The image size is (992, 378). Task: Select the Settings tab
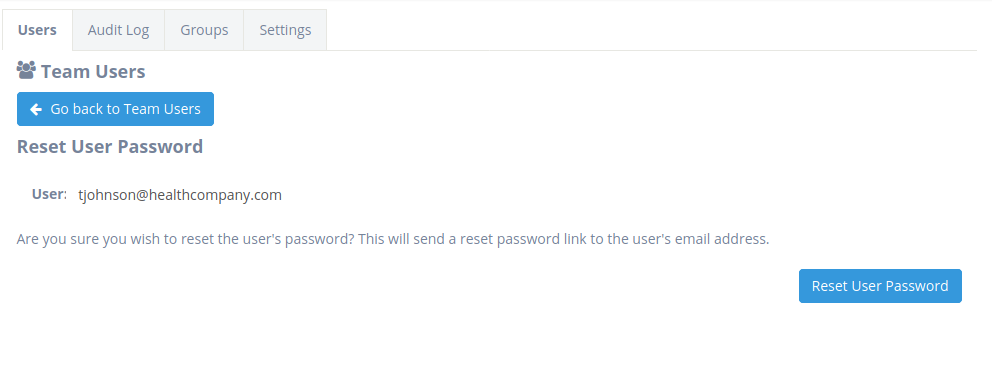285,30
